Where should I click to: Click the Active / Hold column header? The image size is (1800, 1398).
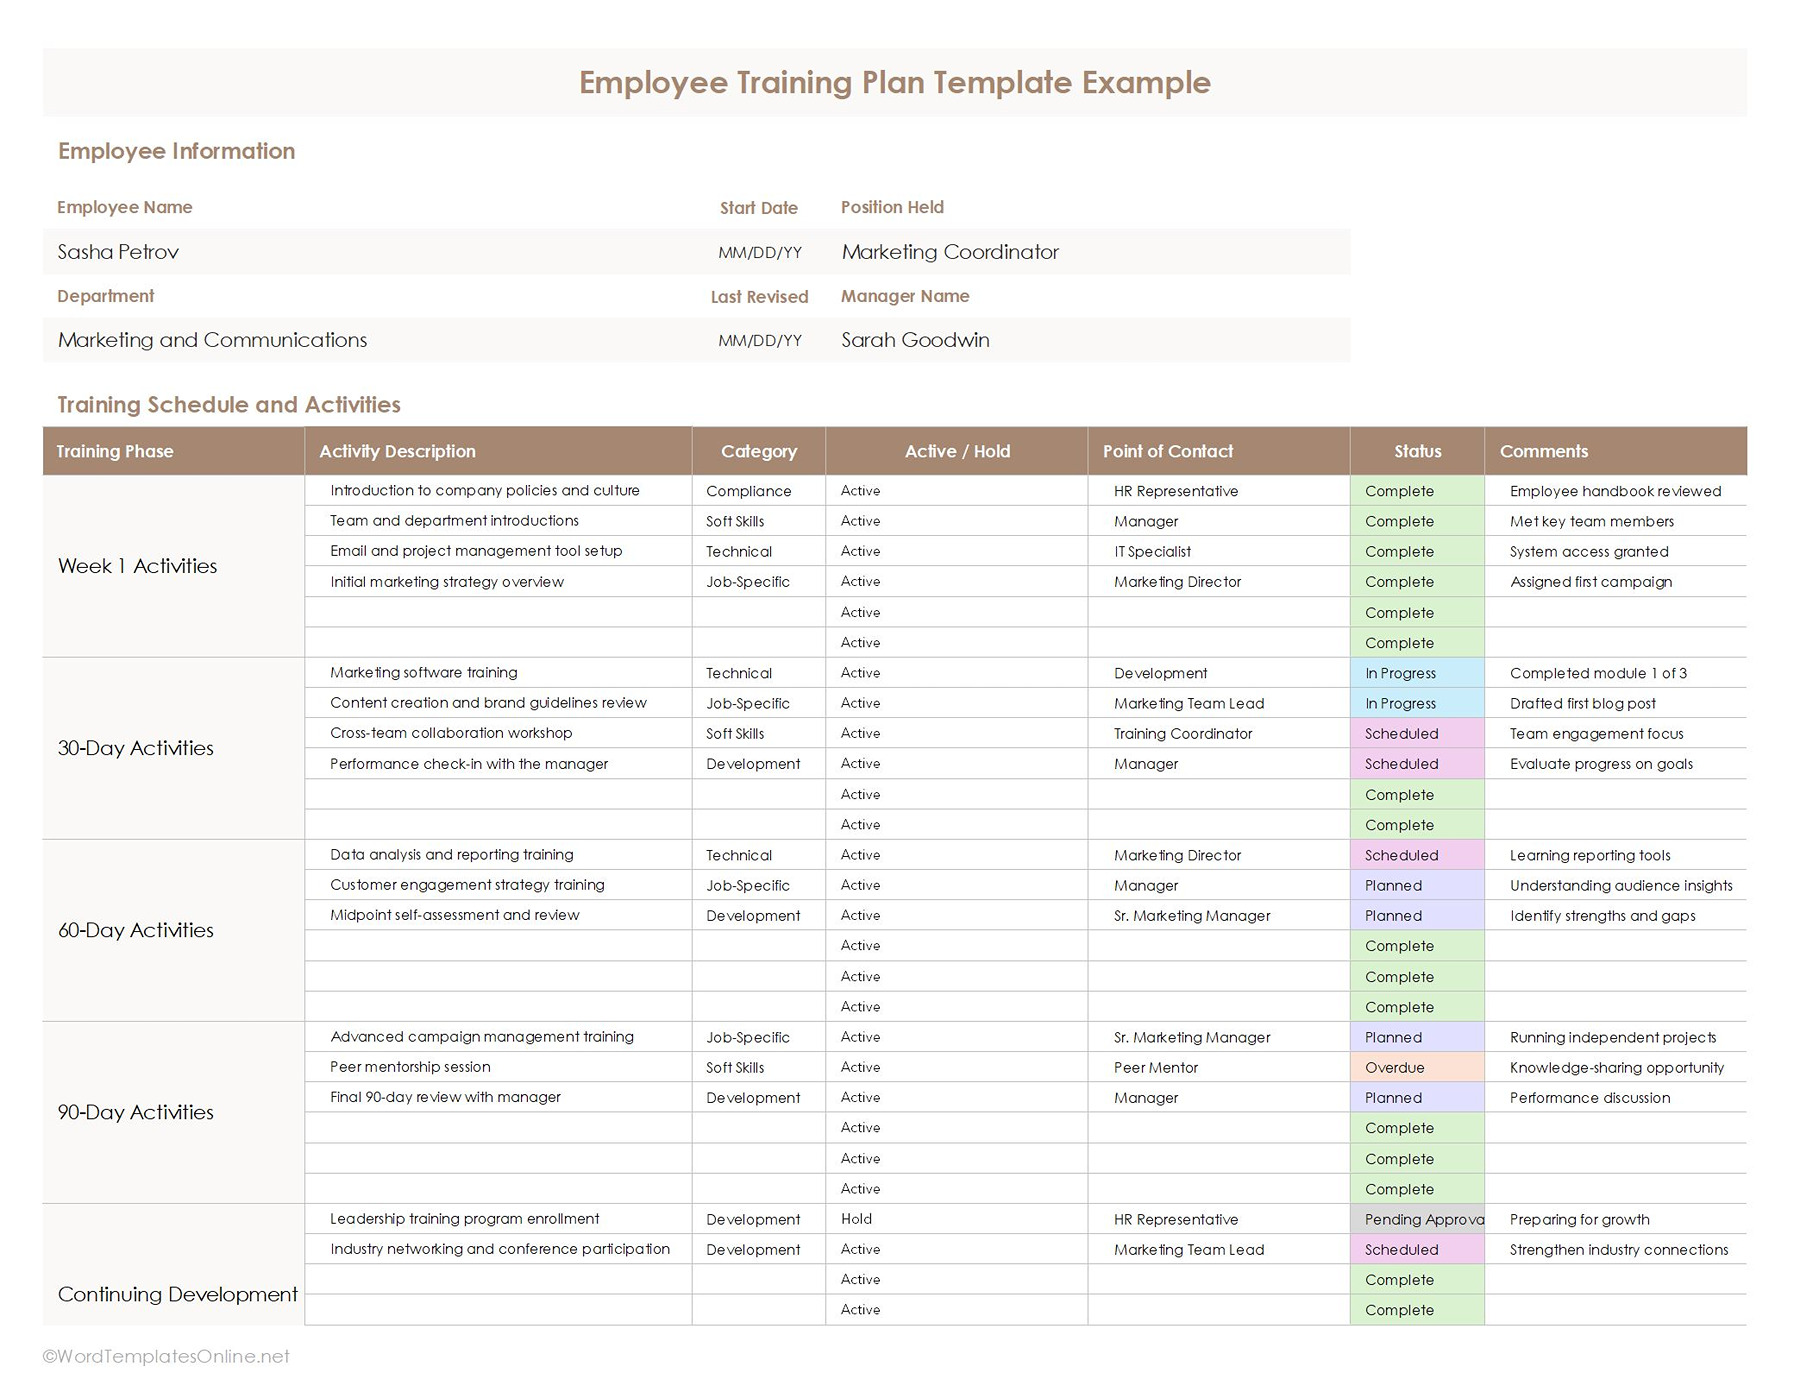(957, 451)
